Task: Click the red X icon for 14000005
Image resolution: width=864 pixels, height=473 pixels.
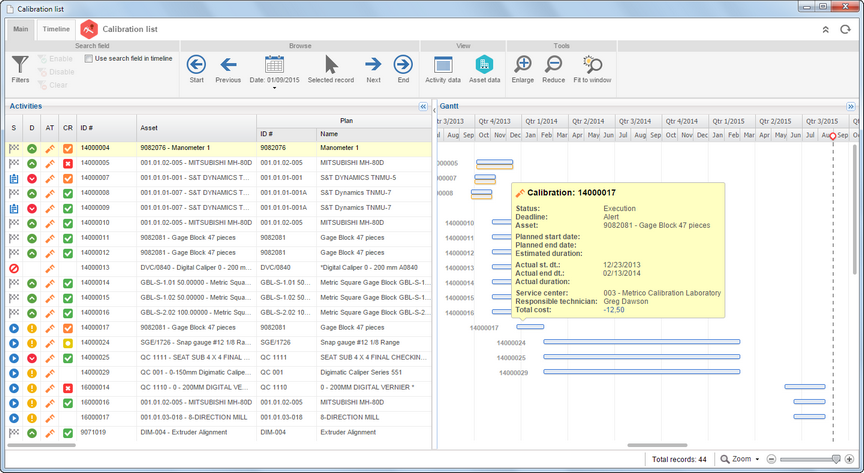Action: [68, 164]
